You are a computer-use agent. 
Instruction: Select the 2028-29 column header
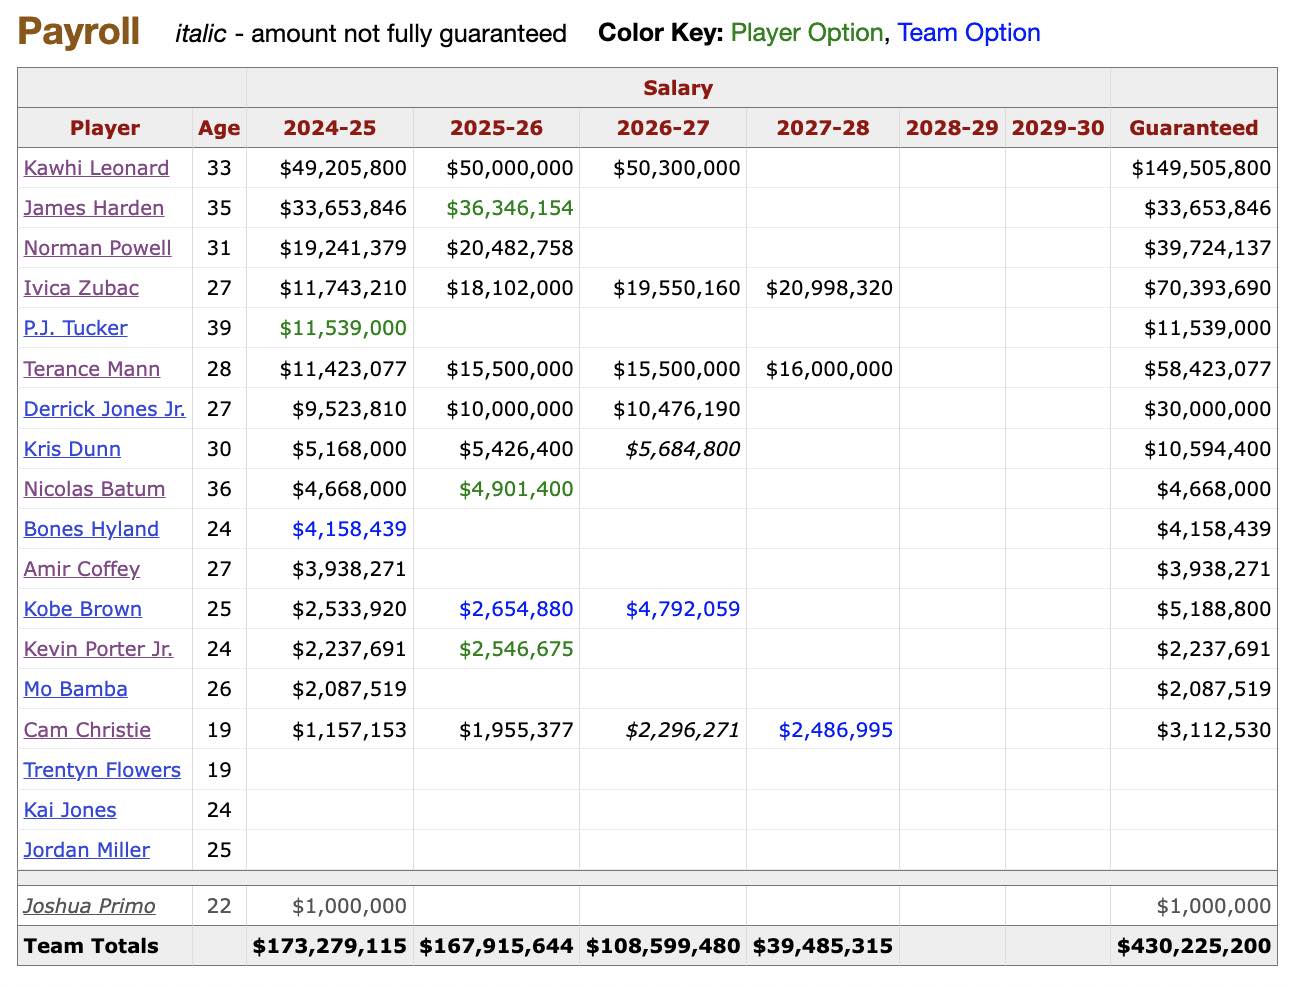[x=952, y=128]
